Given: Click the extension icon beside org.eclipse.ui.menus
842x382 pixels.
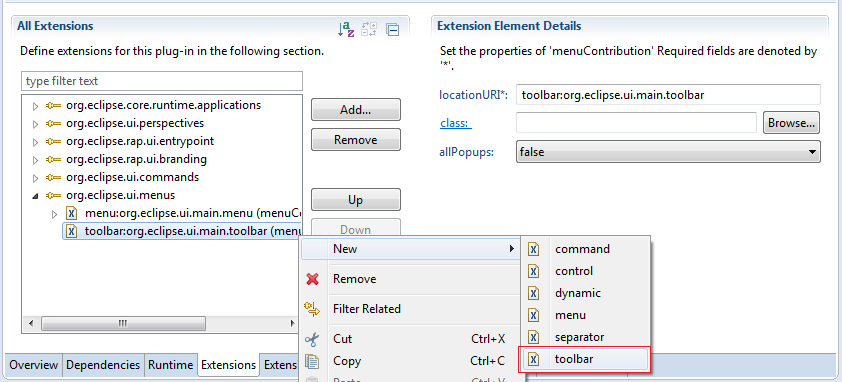Looking at the screenshot, I should coord(53,195).
